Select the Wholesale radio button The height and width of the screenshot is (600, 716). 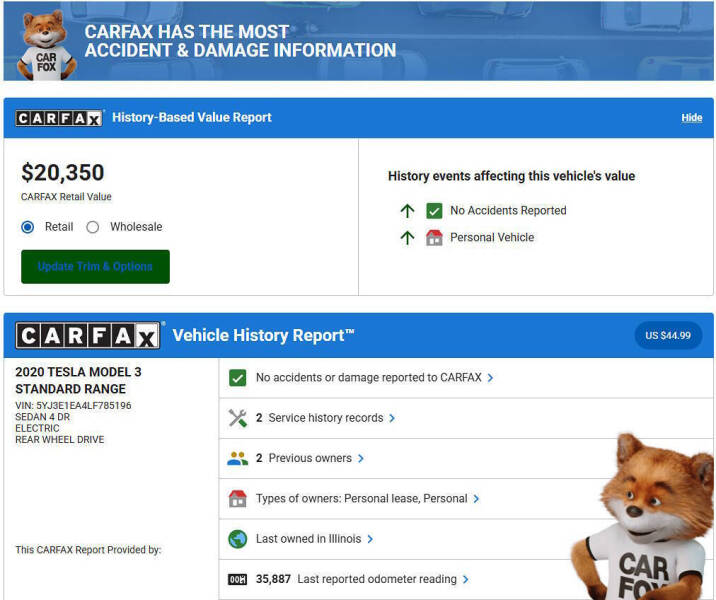coord(93,227)
